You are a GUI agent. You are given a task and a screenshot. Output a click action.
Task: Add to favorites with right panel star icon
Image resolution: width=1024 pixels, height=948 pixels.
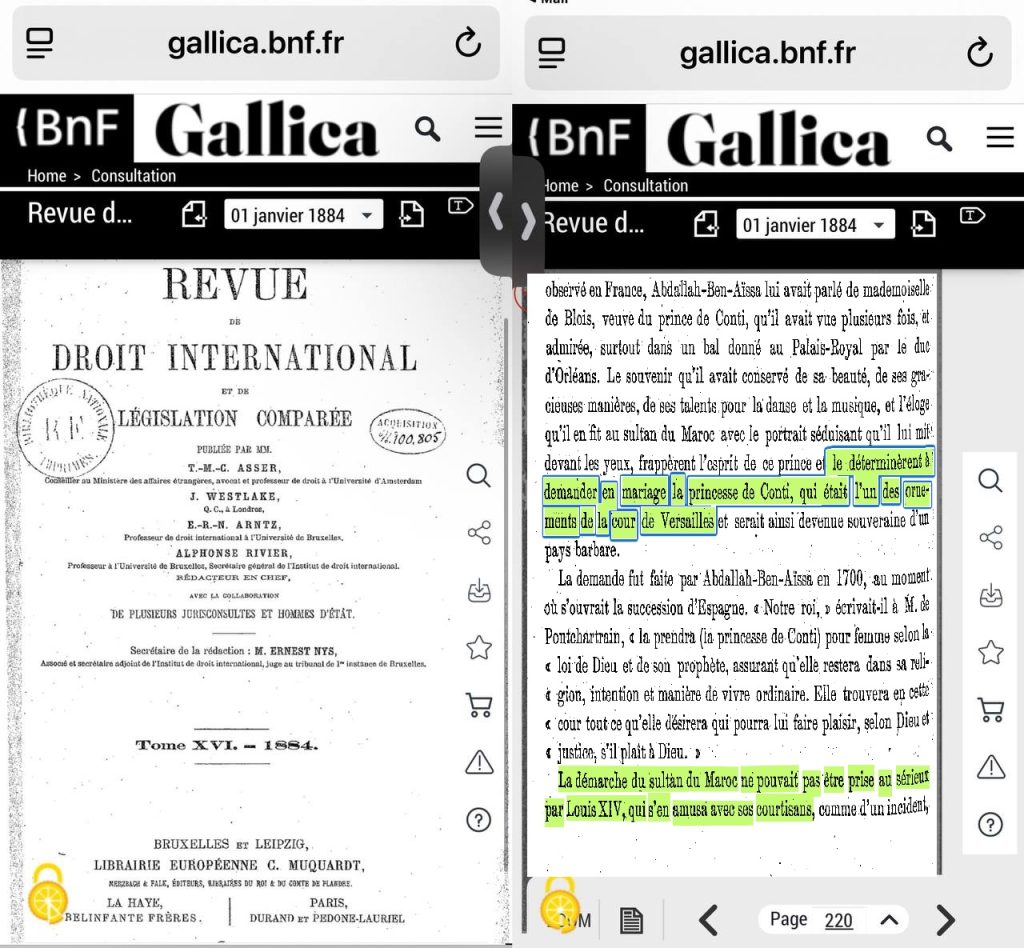click(990, 653)
